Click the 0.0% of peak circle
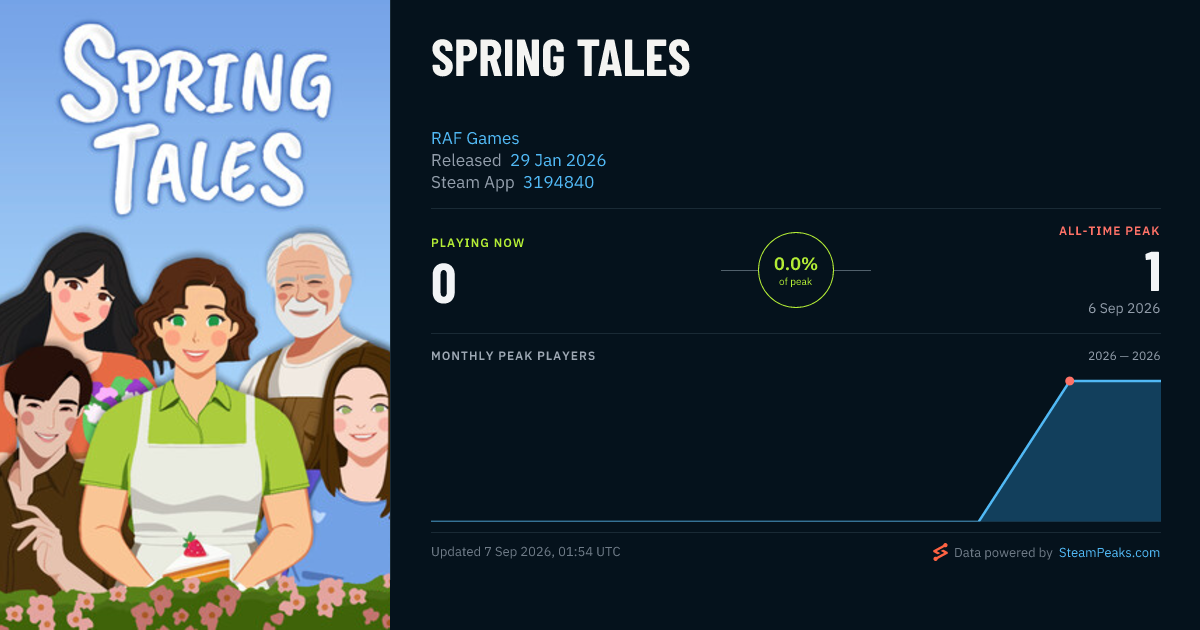 796,270
